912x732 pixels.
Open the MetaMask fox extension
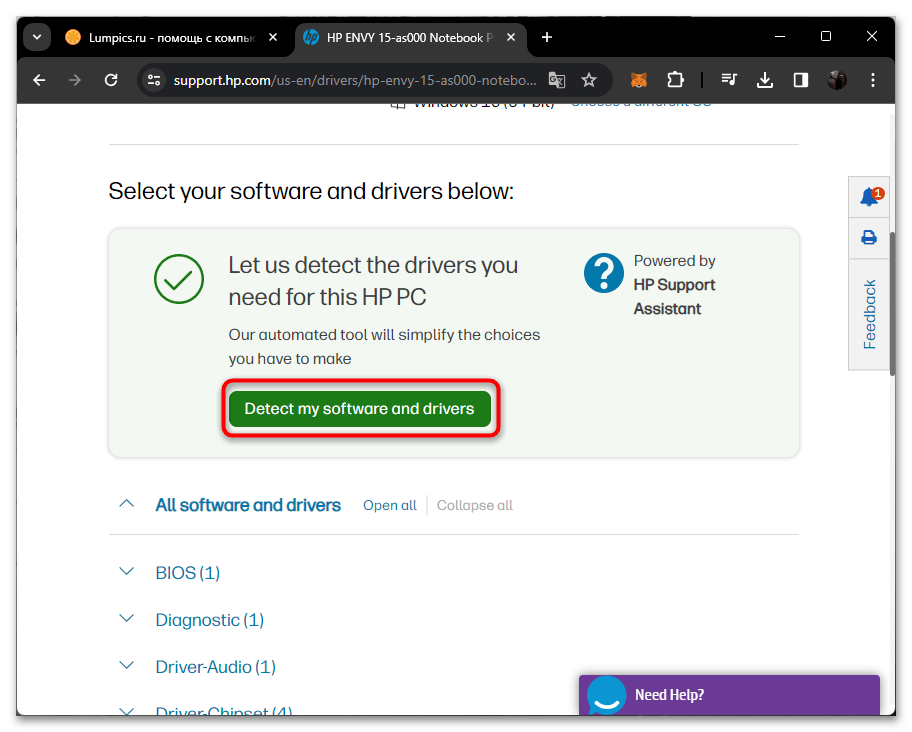[639, 80]
